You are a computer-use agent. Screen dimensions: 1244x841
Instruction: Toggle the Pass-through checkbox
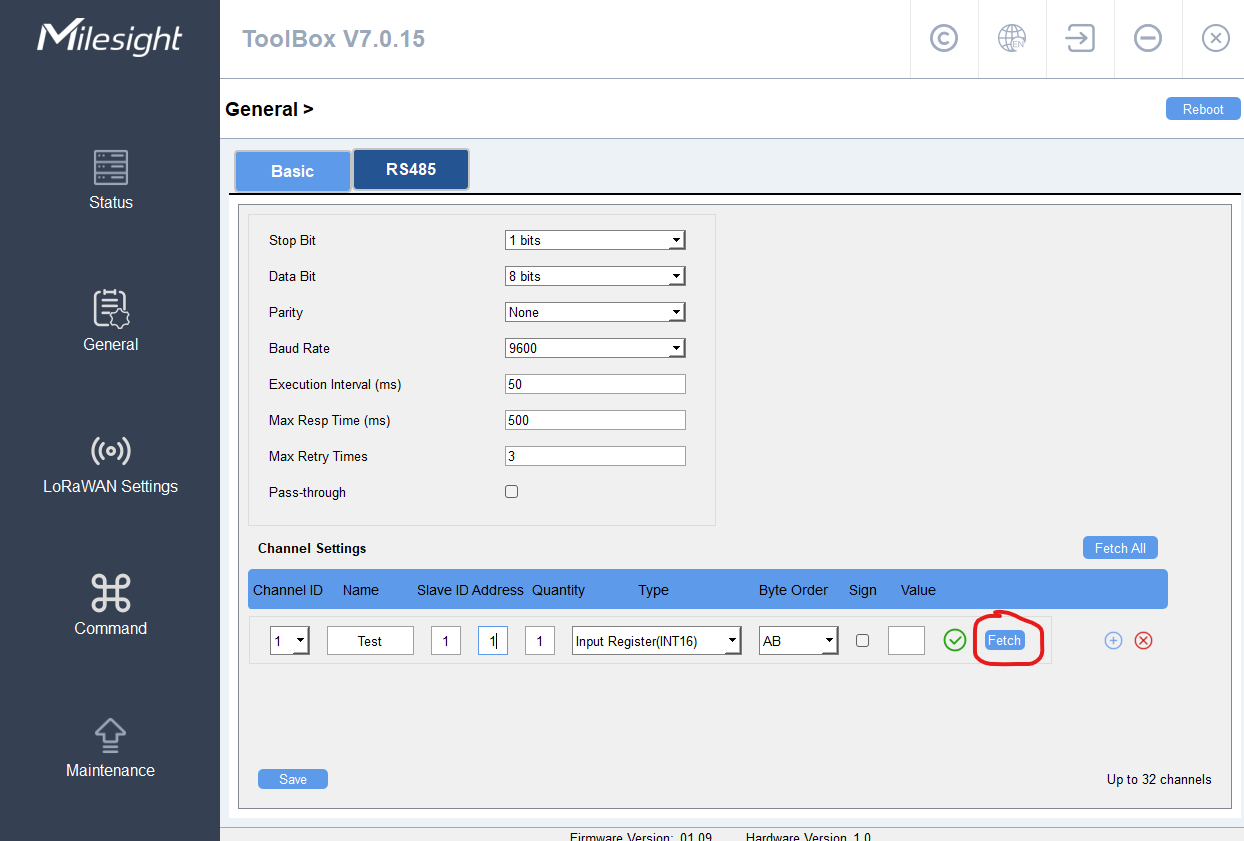(x=512, y=492)
